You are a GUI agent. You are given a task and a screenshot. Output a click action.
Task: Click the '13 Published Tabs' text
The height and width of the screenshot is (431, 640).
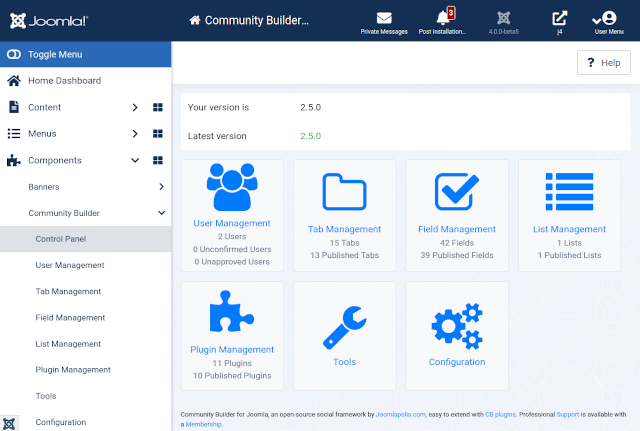(x=344, y=255)
